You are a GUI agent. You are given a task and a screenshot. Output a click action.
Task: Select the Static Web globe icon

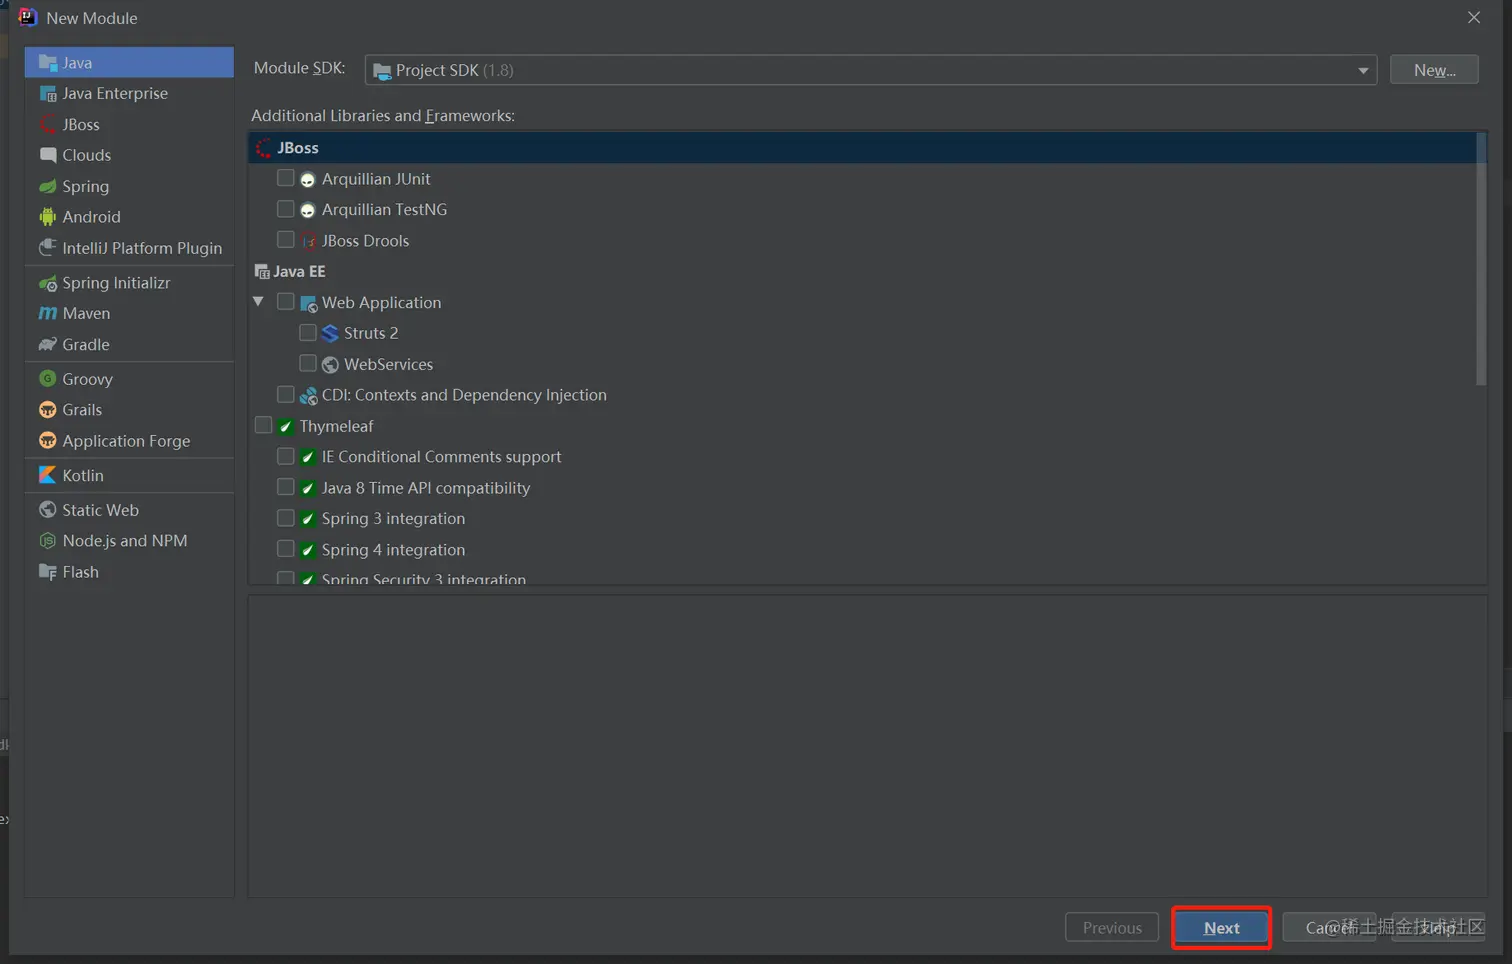click(x=47, y=510)
